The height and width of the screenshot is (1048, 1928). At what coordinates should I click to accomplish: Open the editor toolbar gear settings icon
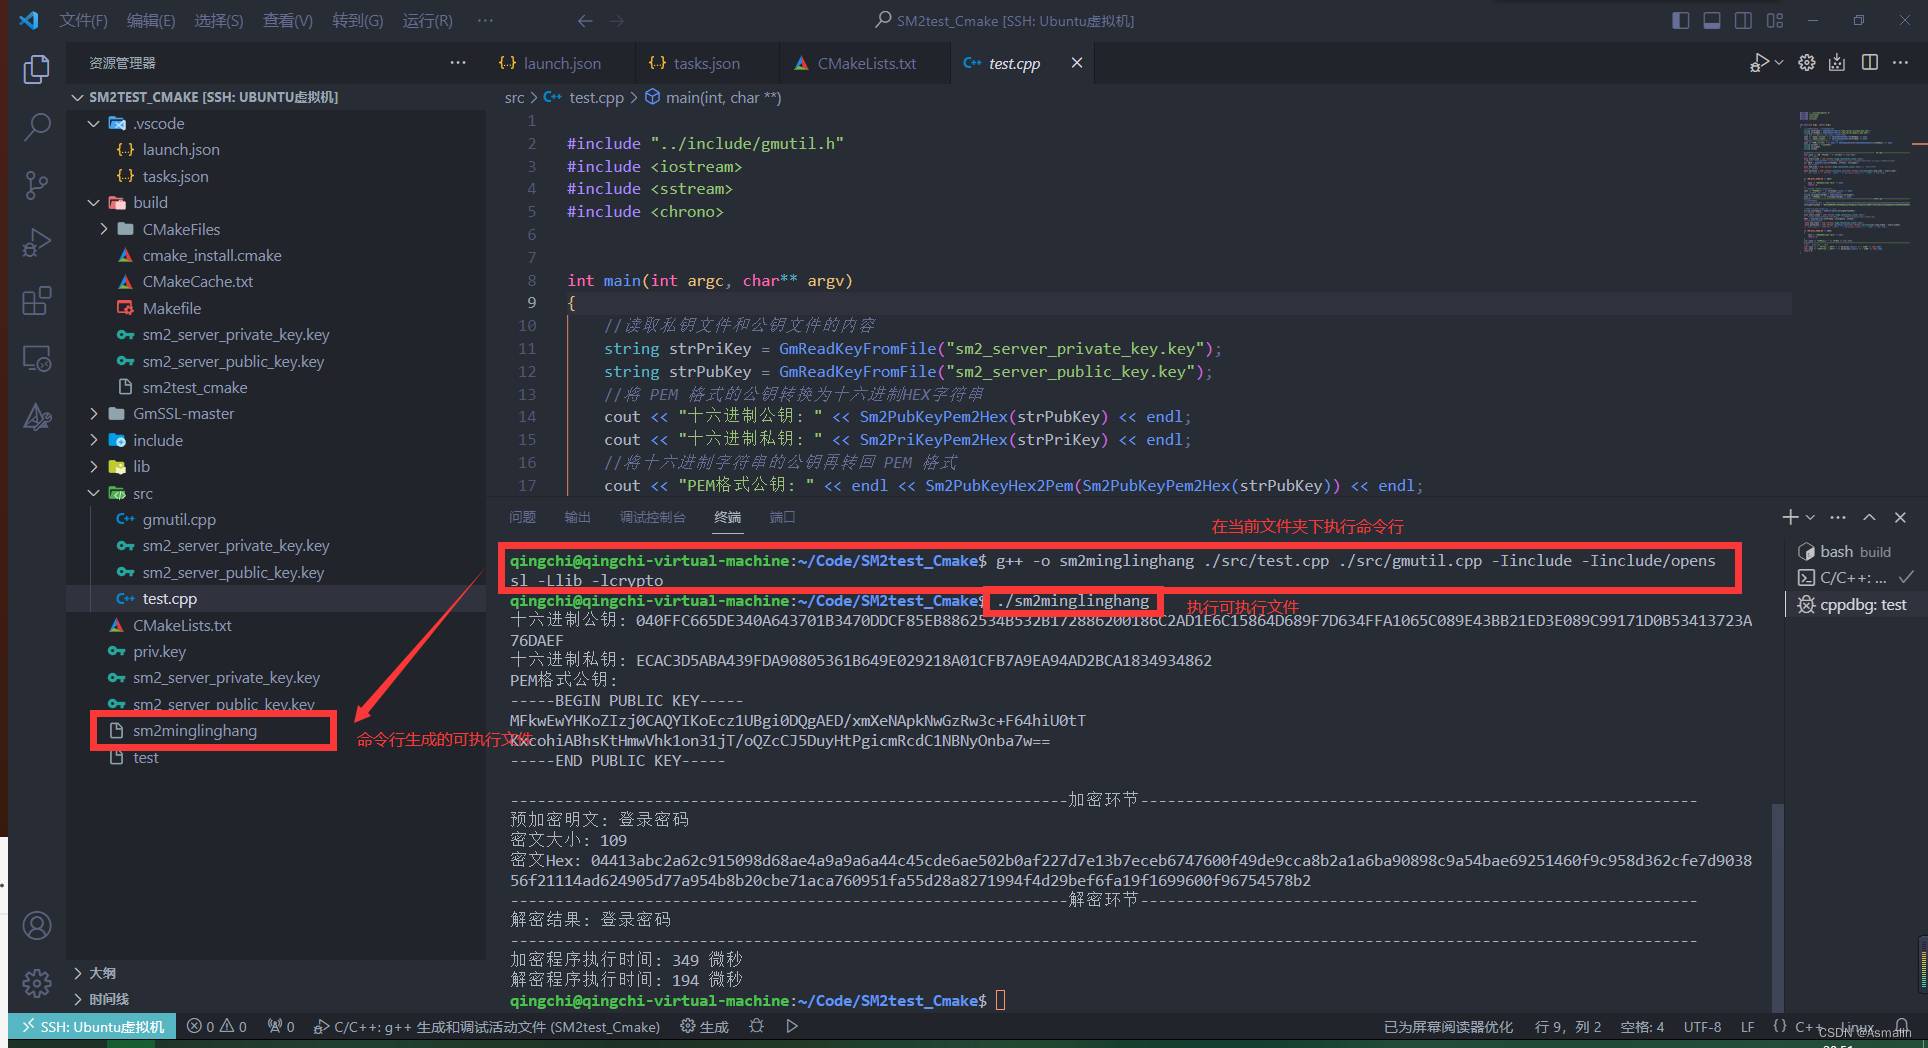[x=1806, y=63]
